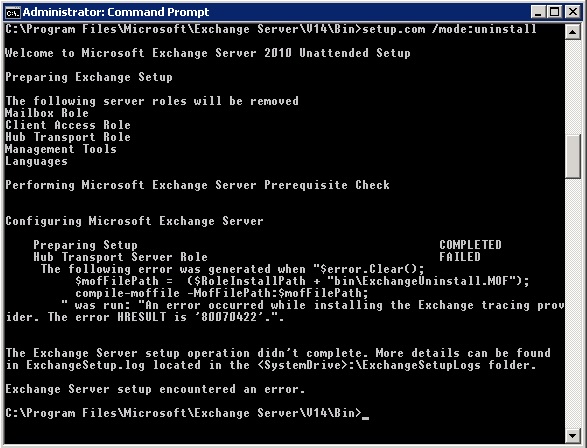Close the Administrator Command Prompt window
The height and width of the screenshot is (448, 587).
[x=572, y=12]
